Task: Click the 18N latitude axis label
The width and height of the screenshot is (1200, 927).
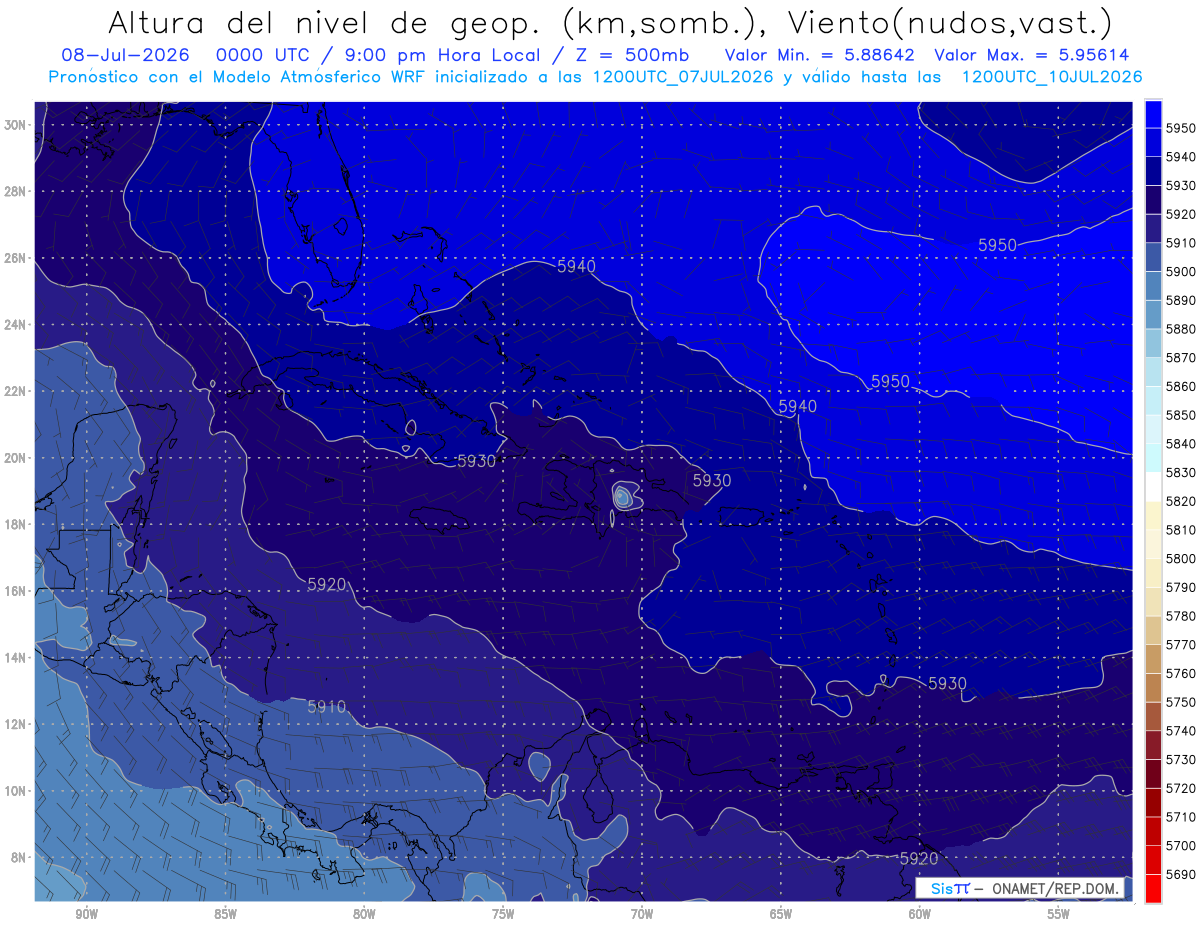Action: point(16,525)
